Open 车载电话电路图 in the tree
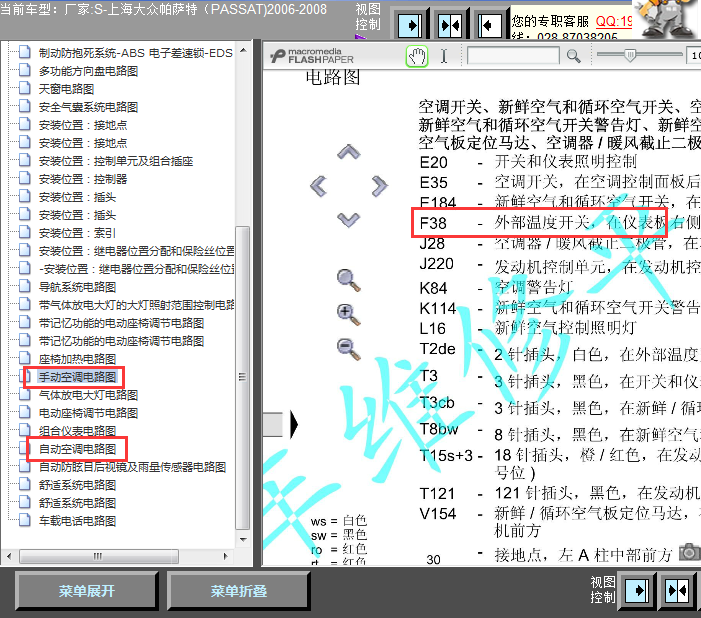This screenshot has height=618, width=701. click(x=77, y=521)
